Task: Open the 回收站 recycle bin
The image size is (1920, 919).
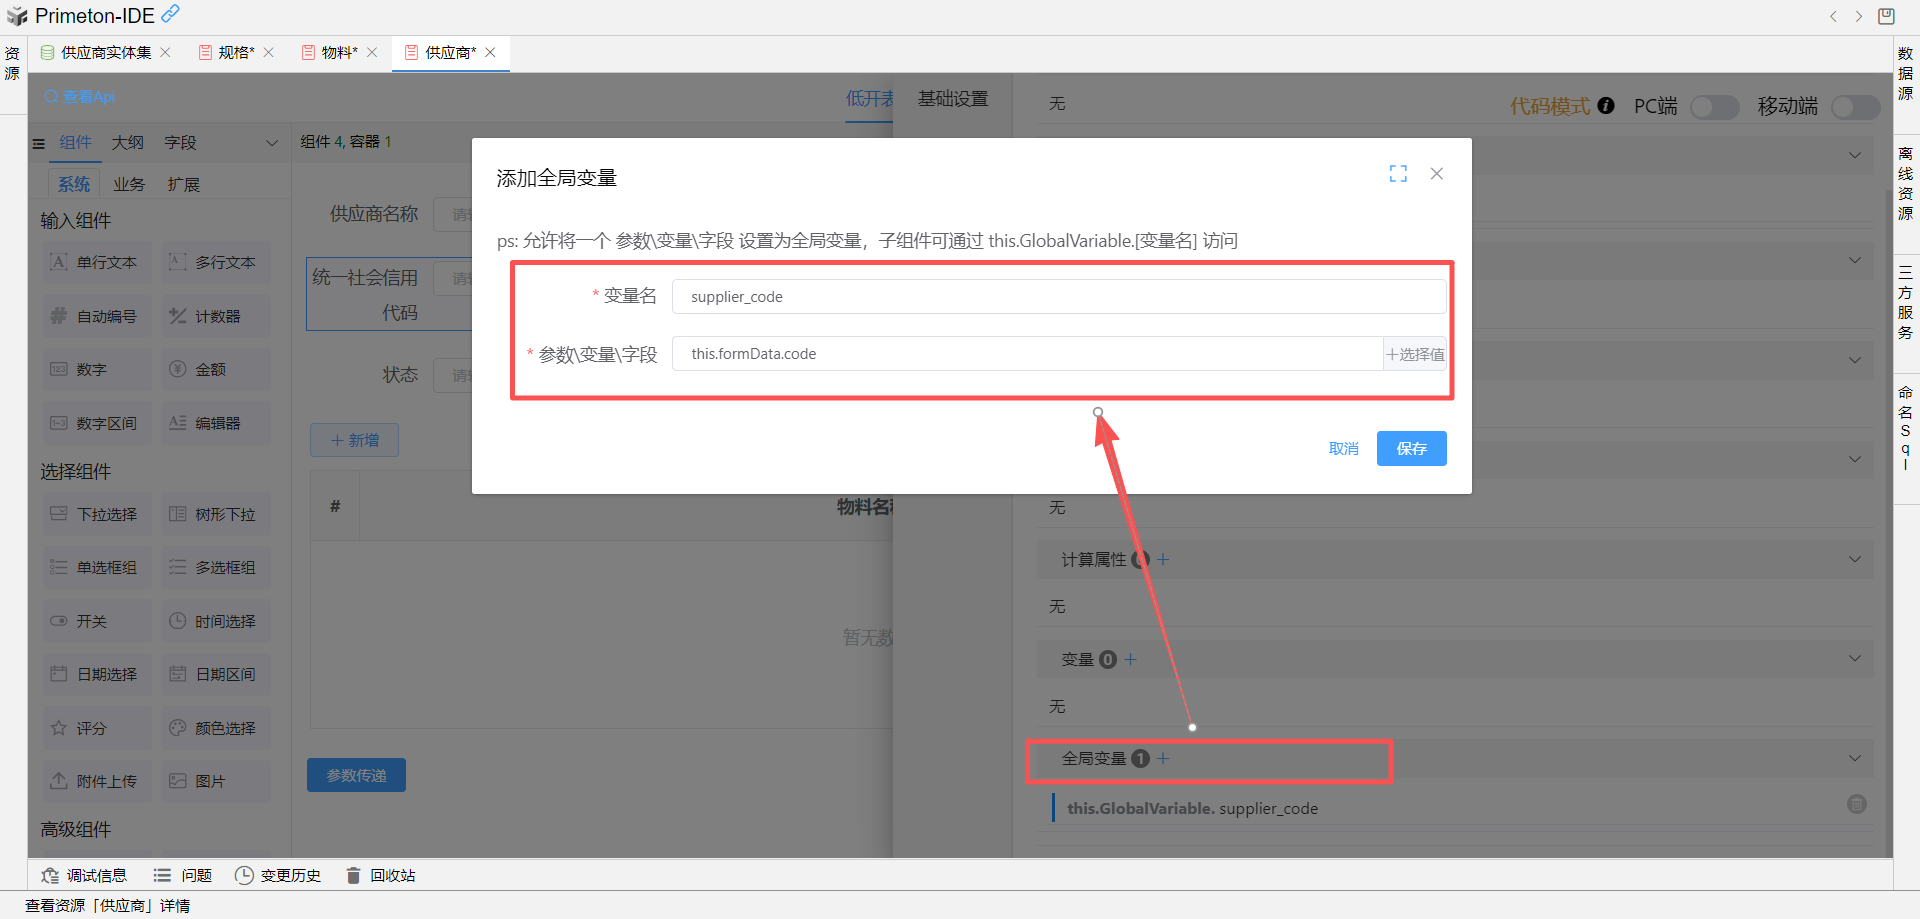Action: (381, 876)
